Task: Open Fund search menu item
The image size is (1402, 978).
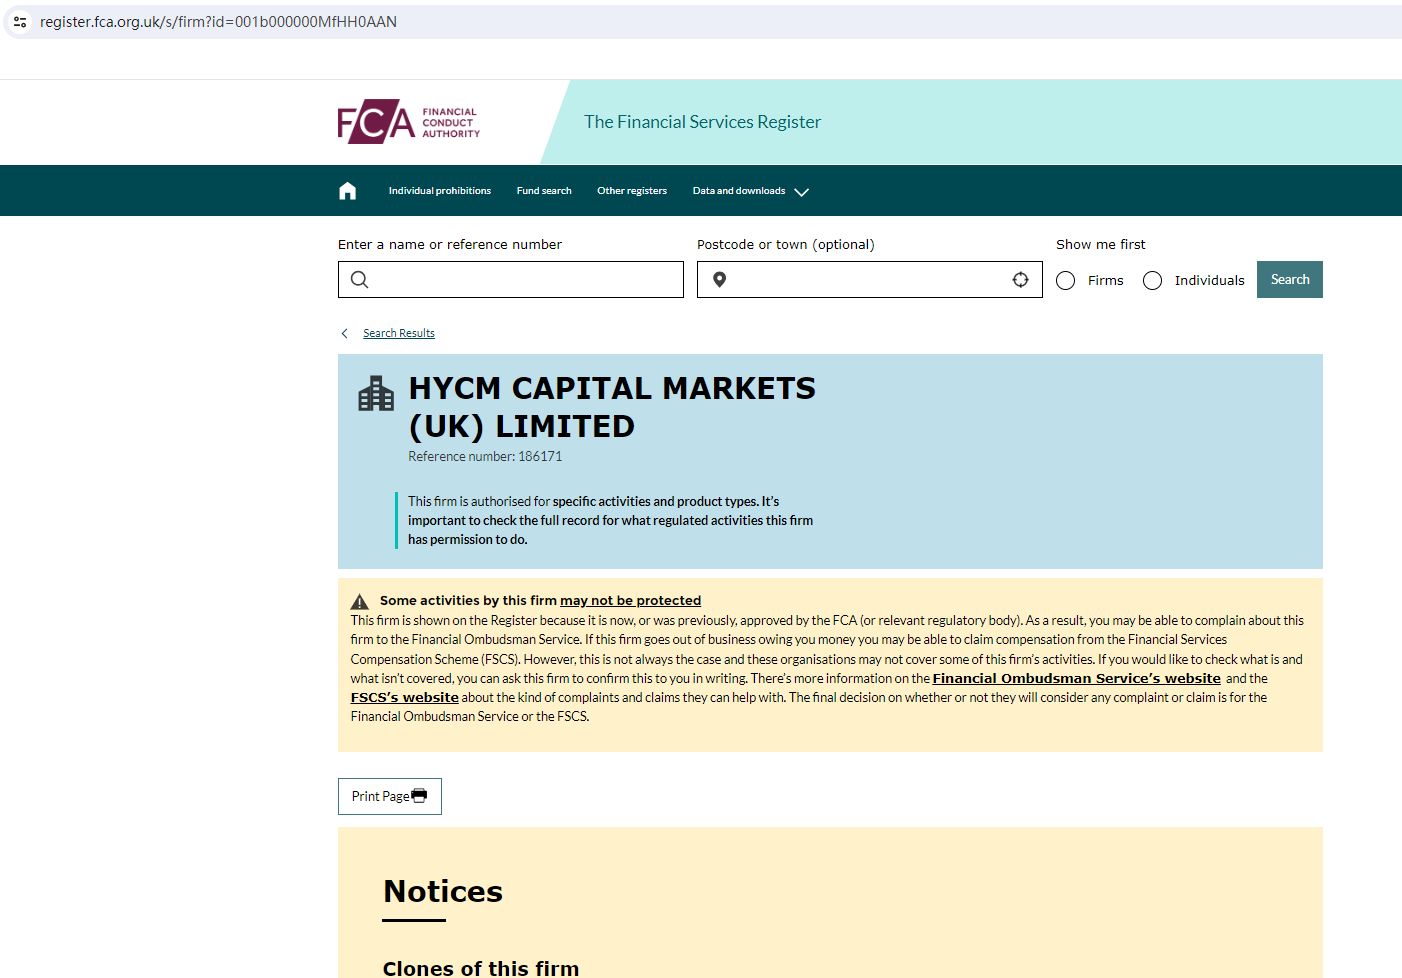Action: [x=544, y=191]
